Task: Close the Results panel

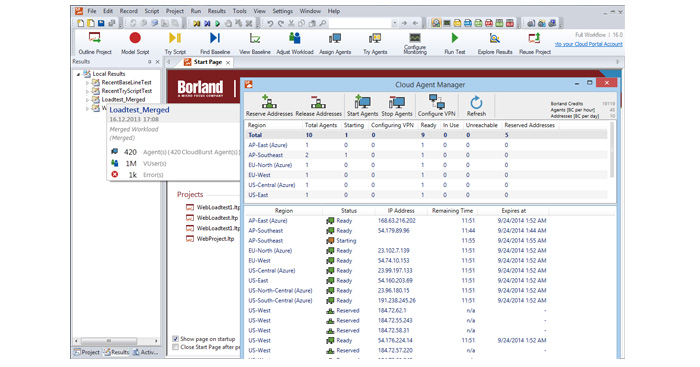Action: [157, 62]
